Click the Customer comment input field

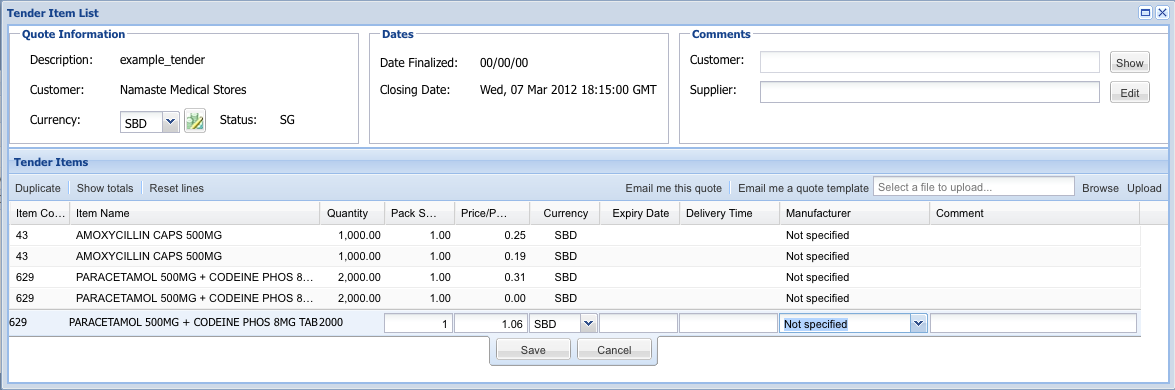(x=929, y=62)
